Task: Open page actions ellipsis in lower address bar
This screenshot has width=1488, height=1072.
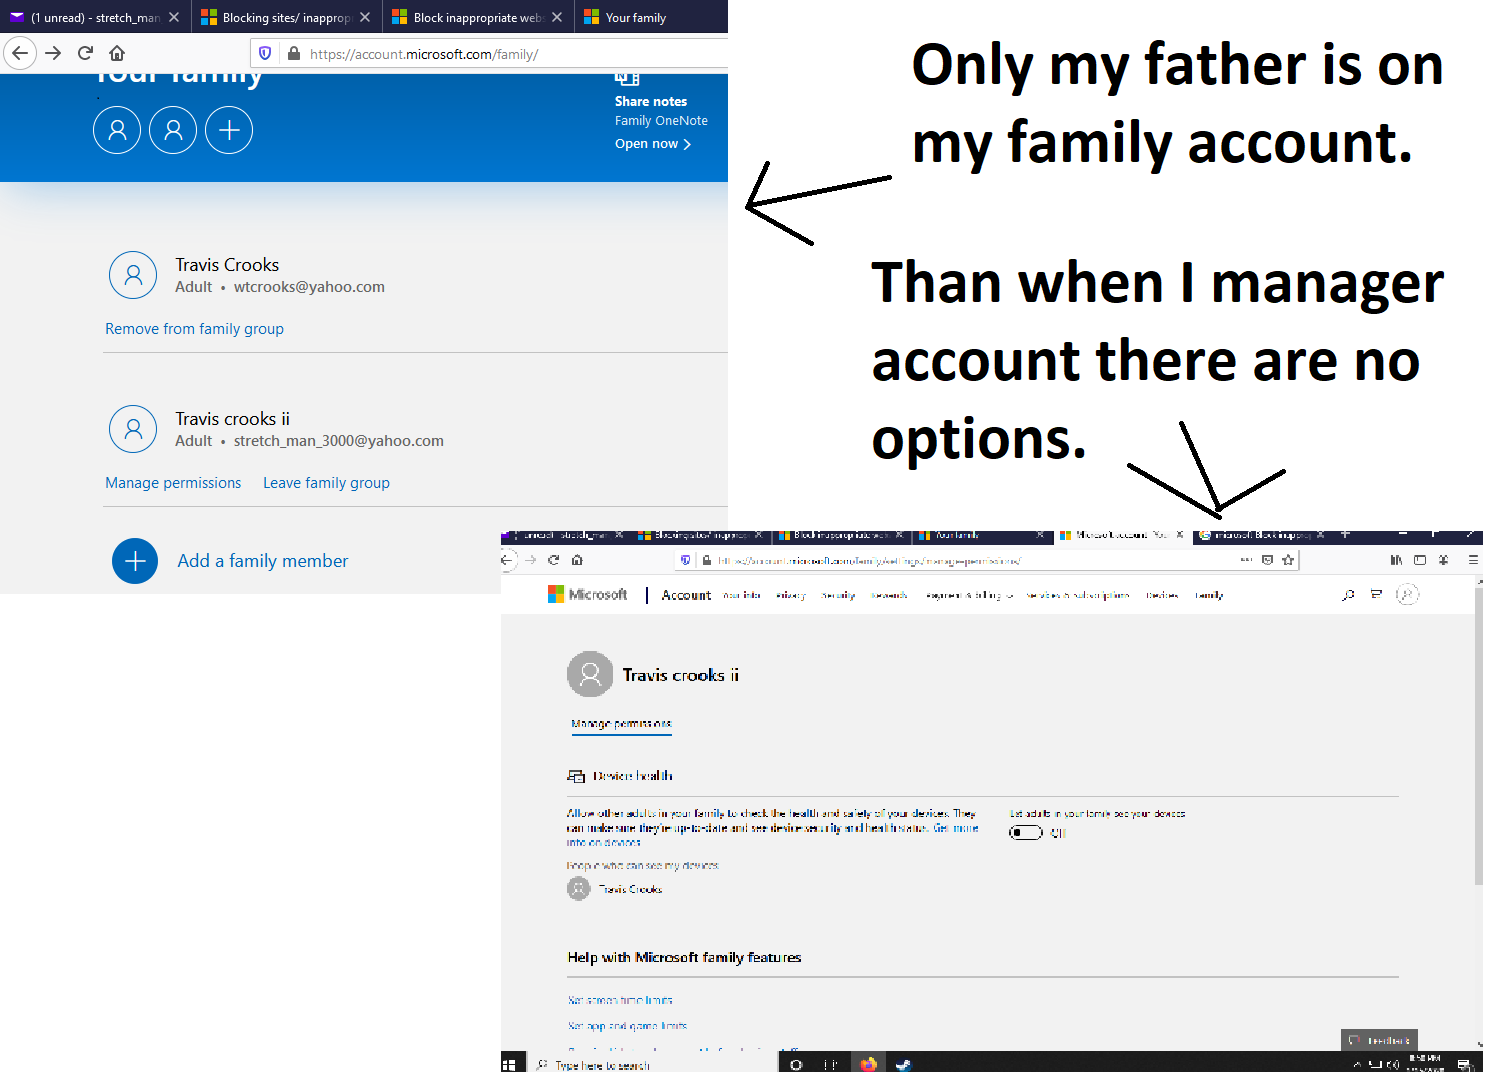Action: [1246, 560]
